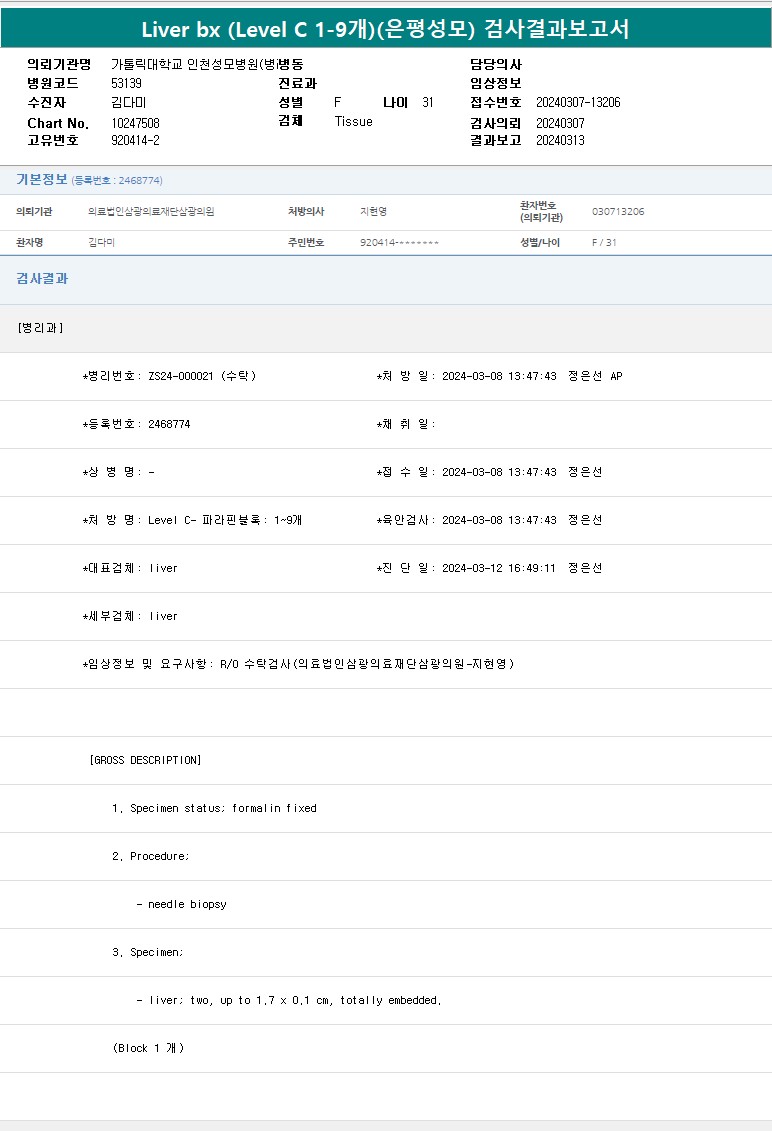The width and height of the screenshot is (772, 1131).
Task: Open the 검사결과 section header
Action: [41, 279]
